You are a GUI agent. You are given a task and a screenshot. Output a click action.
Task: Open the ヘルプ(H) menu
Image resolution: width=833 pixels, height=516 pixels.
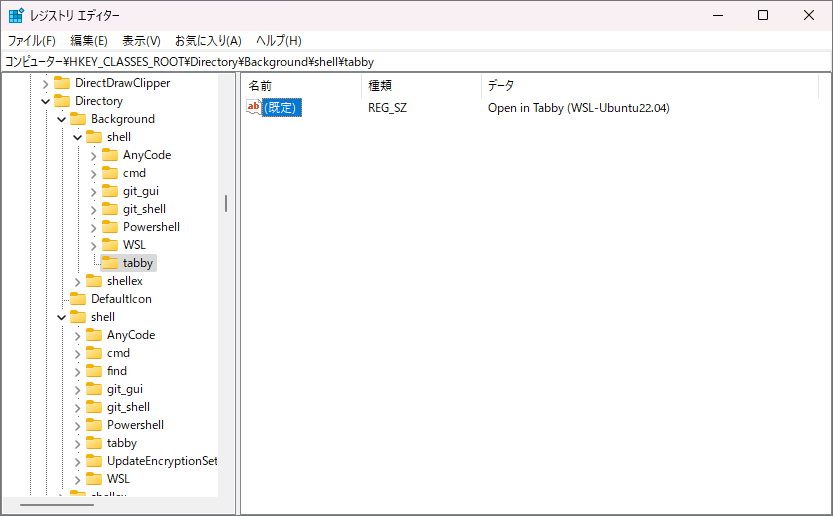(x=279, y=41)
